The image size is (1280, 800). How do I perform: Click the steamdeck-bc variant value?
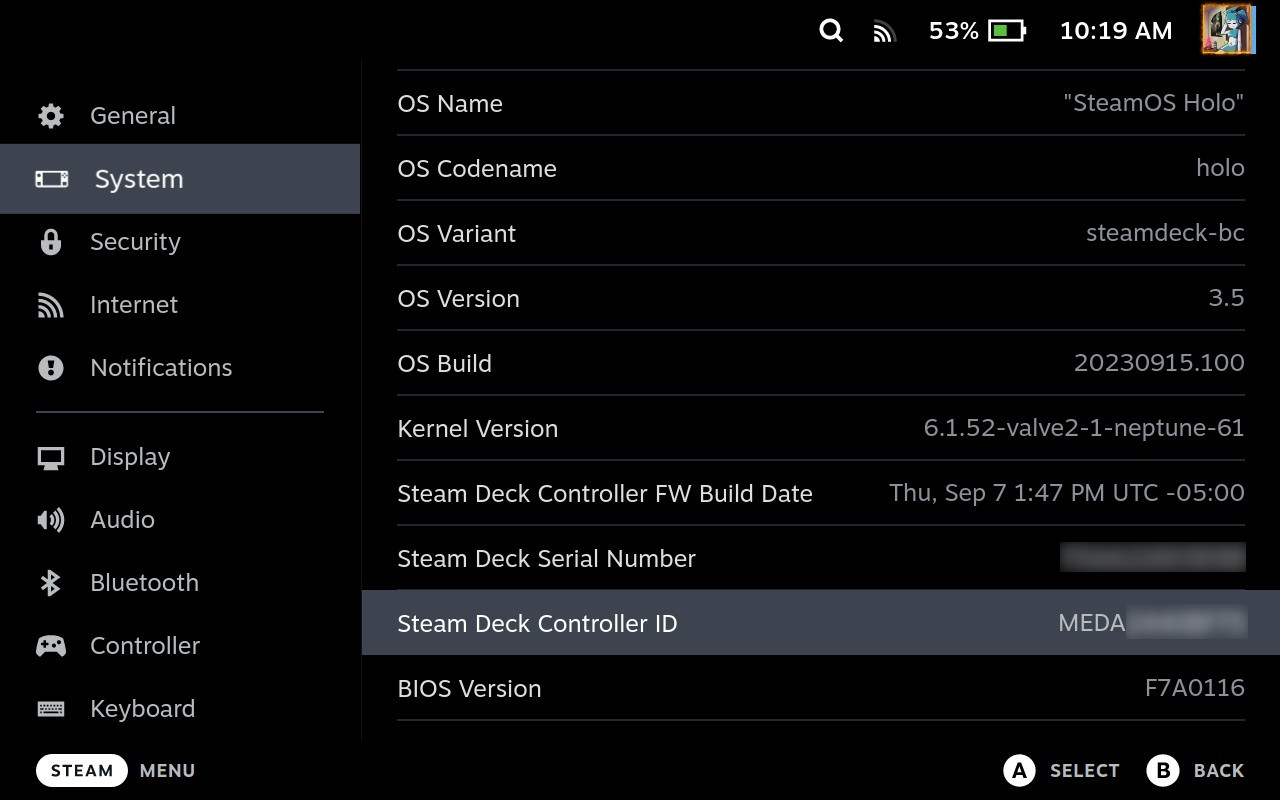tap(1165, 233)
